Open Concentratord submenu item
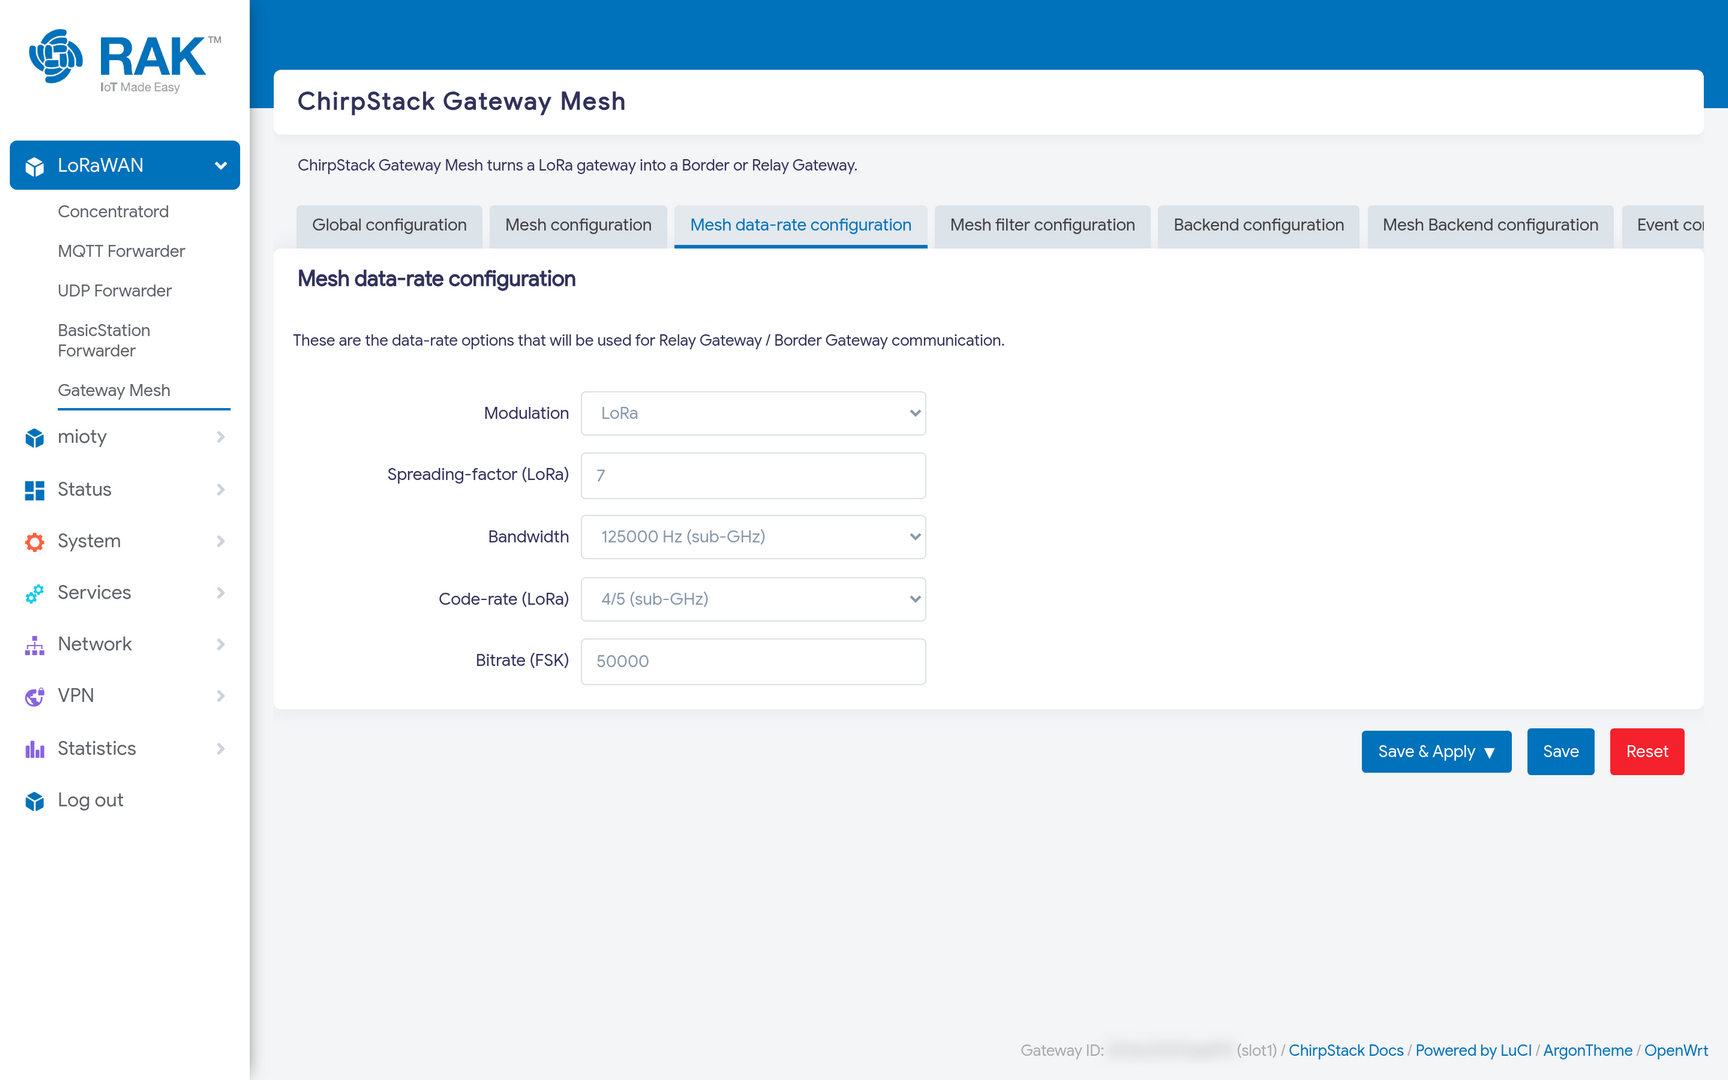Viewport: 1728px width, 1080px height. pyautogui.click(x=113, y=211)
